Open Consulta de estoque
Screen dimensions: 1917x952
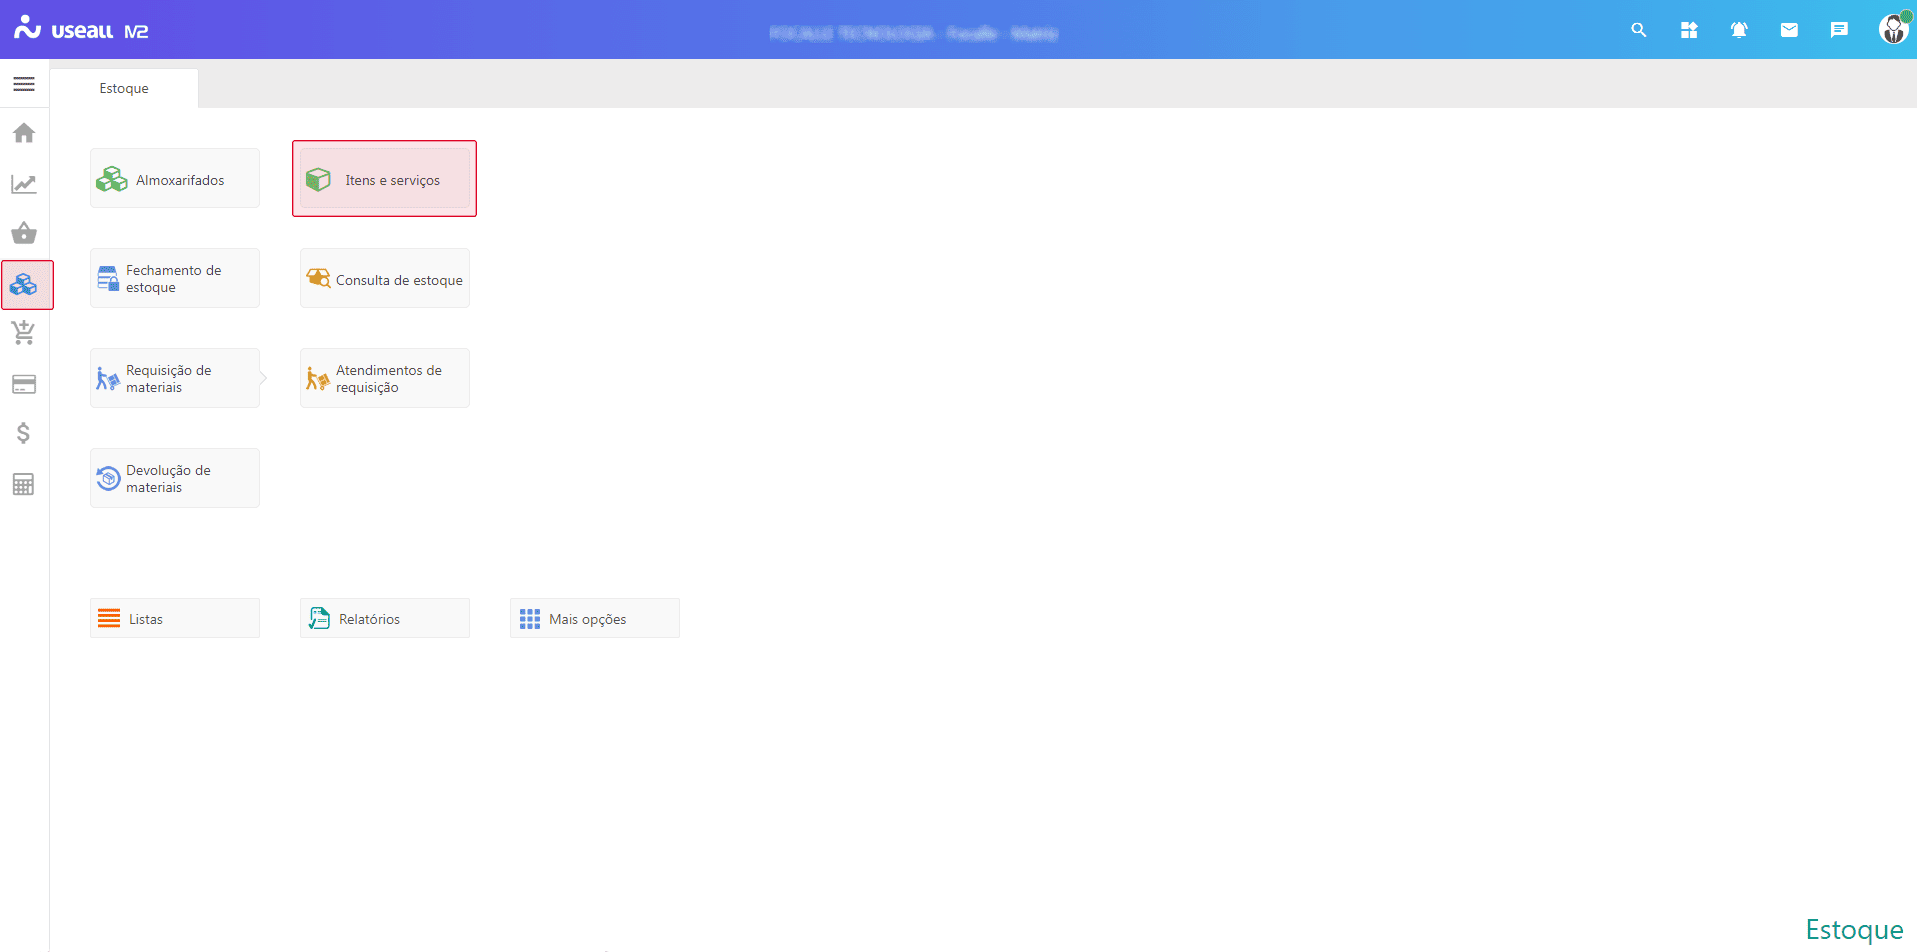pos(385,279)
